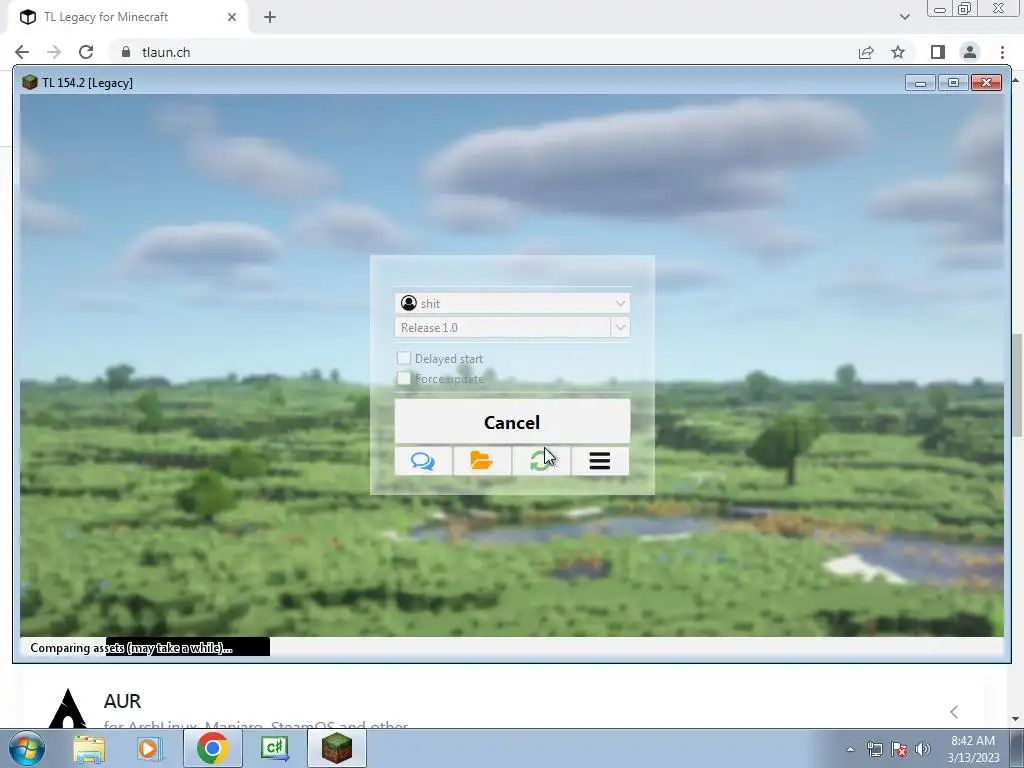Toggle the browser side panel icon
This screenshot has height=768, width=1024.
click(938, 52)
